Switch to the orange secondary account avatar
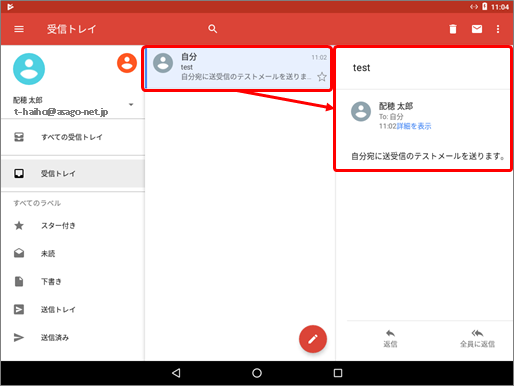The height and width of the screenshot is (386, 514). coord(127,63)
